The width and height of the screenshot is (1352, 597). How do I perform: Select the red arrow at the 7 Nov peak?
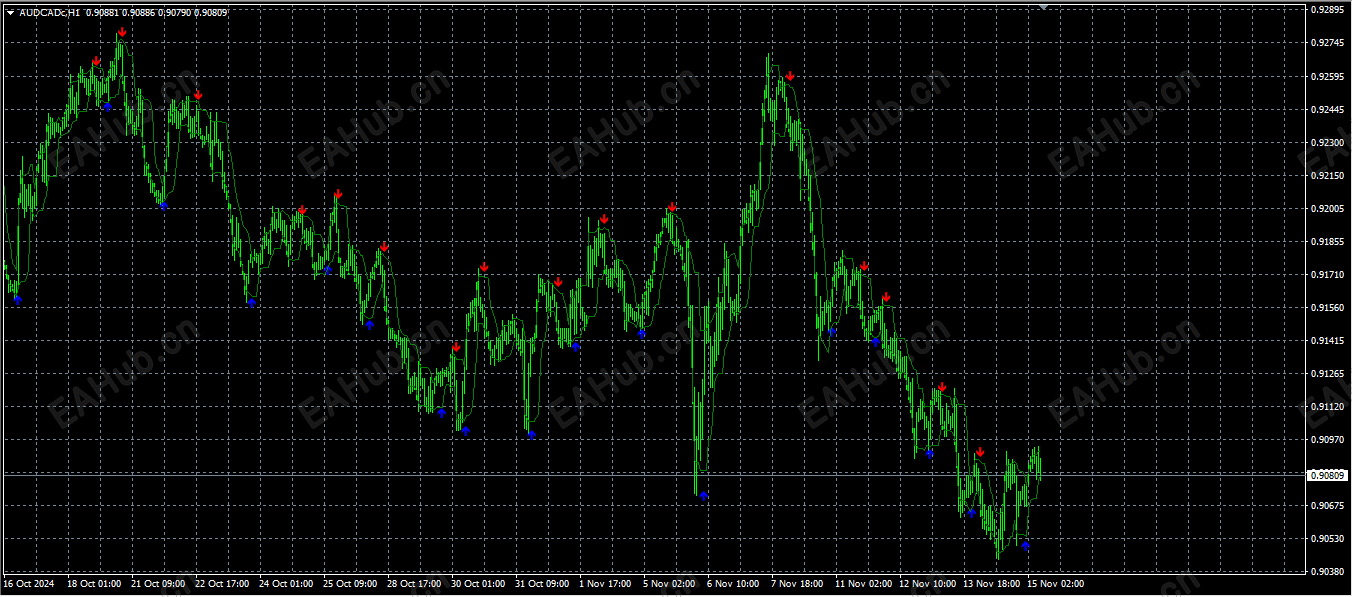(x=790, y=76)
